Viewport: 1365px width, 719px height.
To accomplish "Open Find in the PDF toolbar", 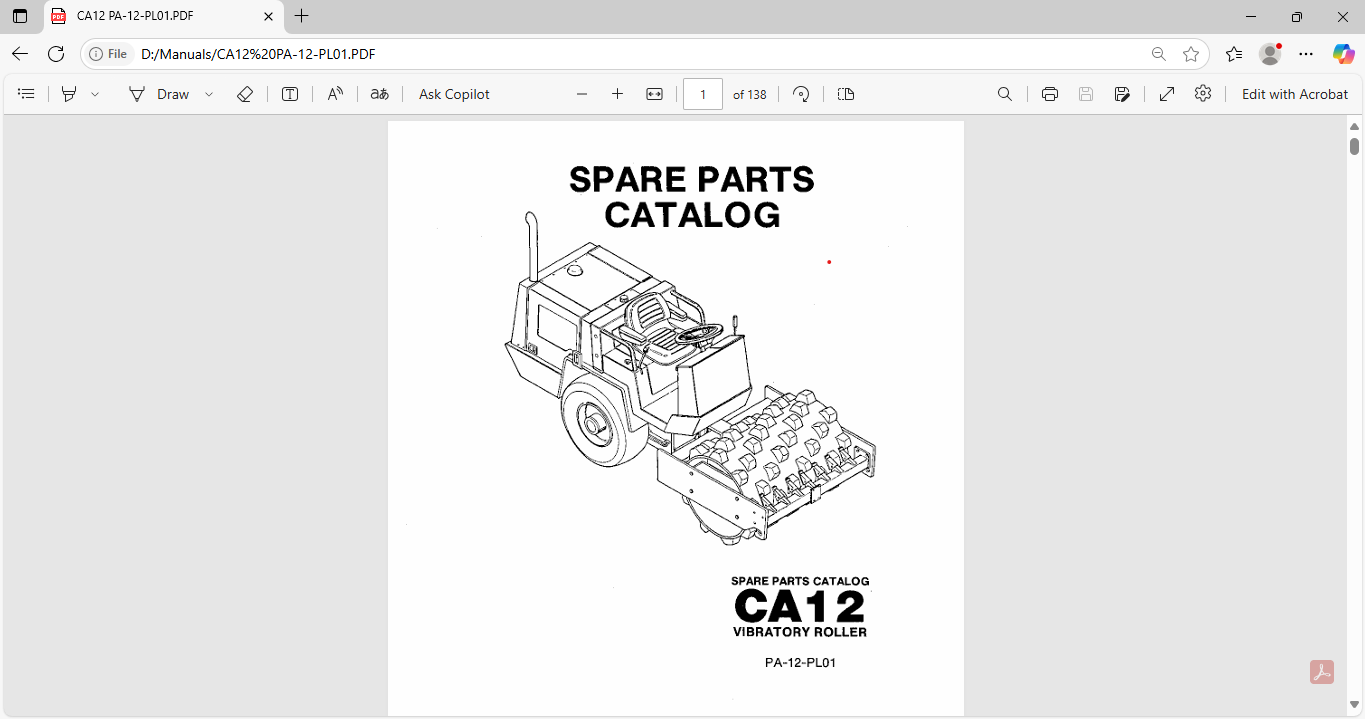I will [1005, 94].
